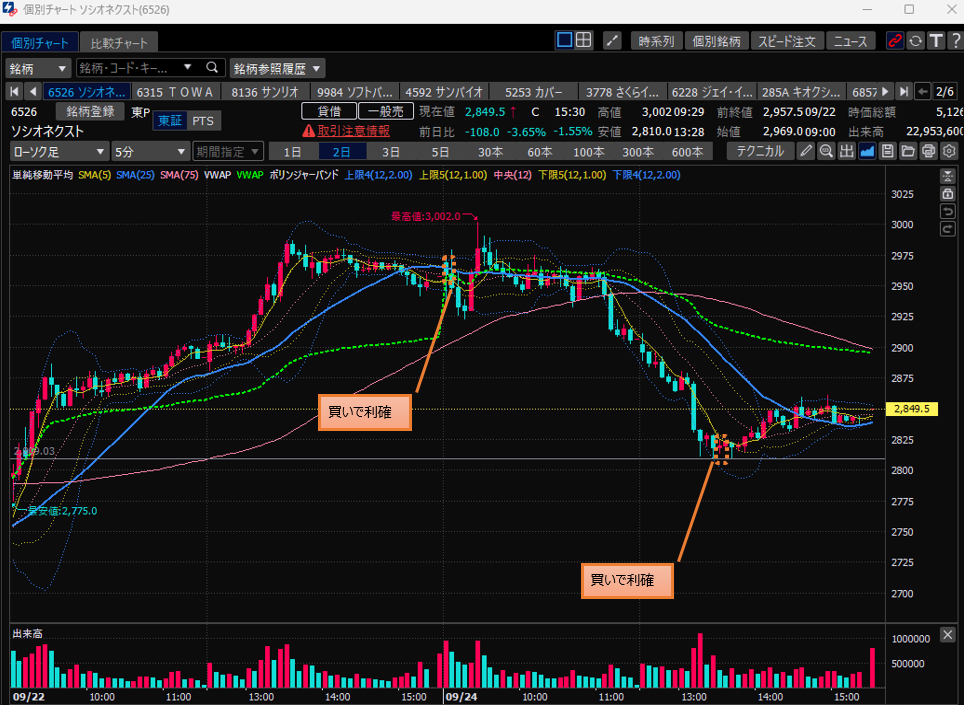Click the red chain link icon
The image size is (964, 705).
tap(895, 41)
